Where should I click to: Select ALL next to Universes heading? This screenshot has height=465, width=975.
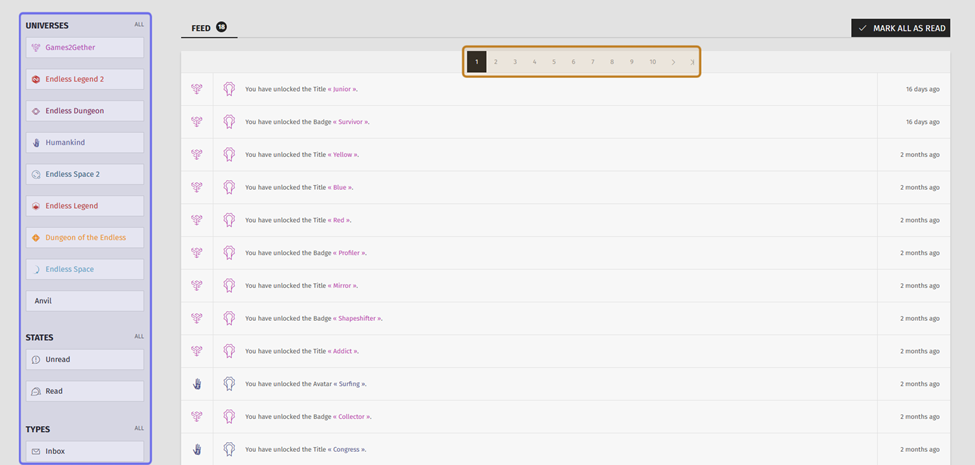[x=139, y=25]
